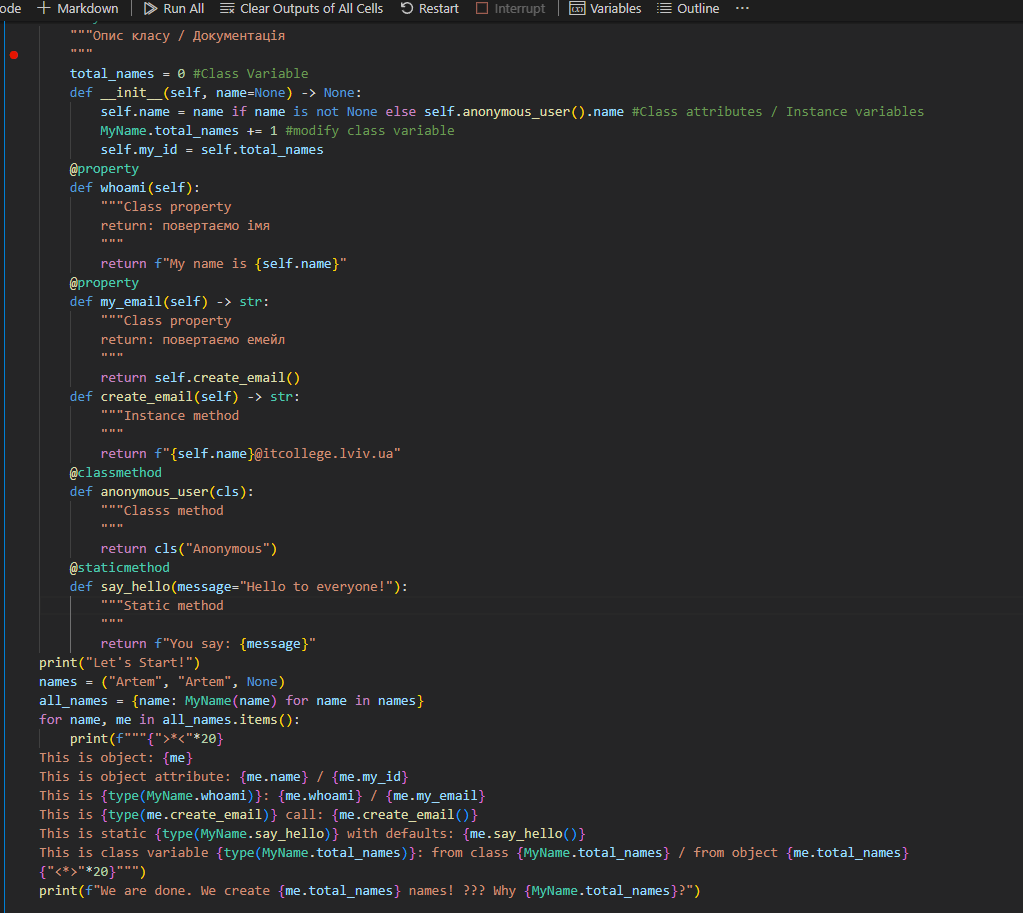Set a breakpoint beside the say_hello line

(x=13, y=586)
